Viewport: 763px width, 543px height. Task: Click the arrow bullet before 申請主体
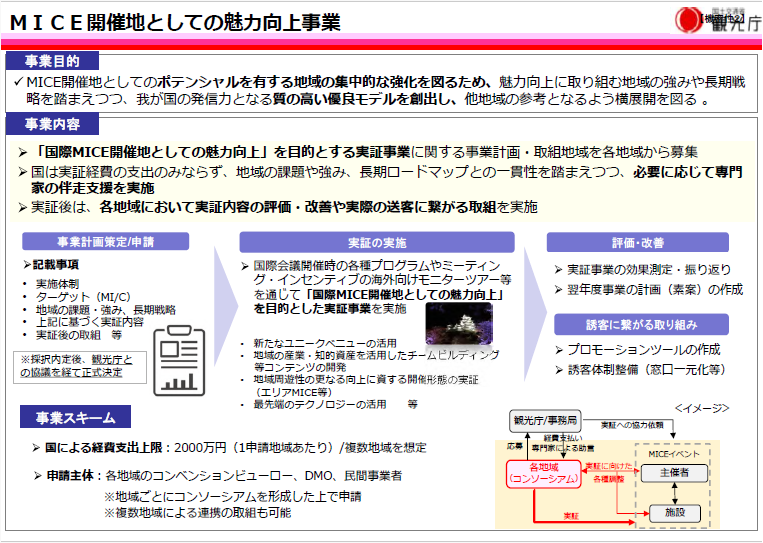[36, 475]
